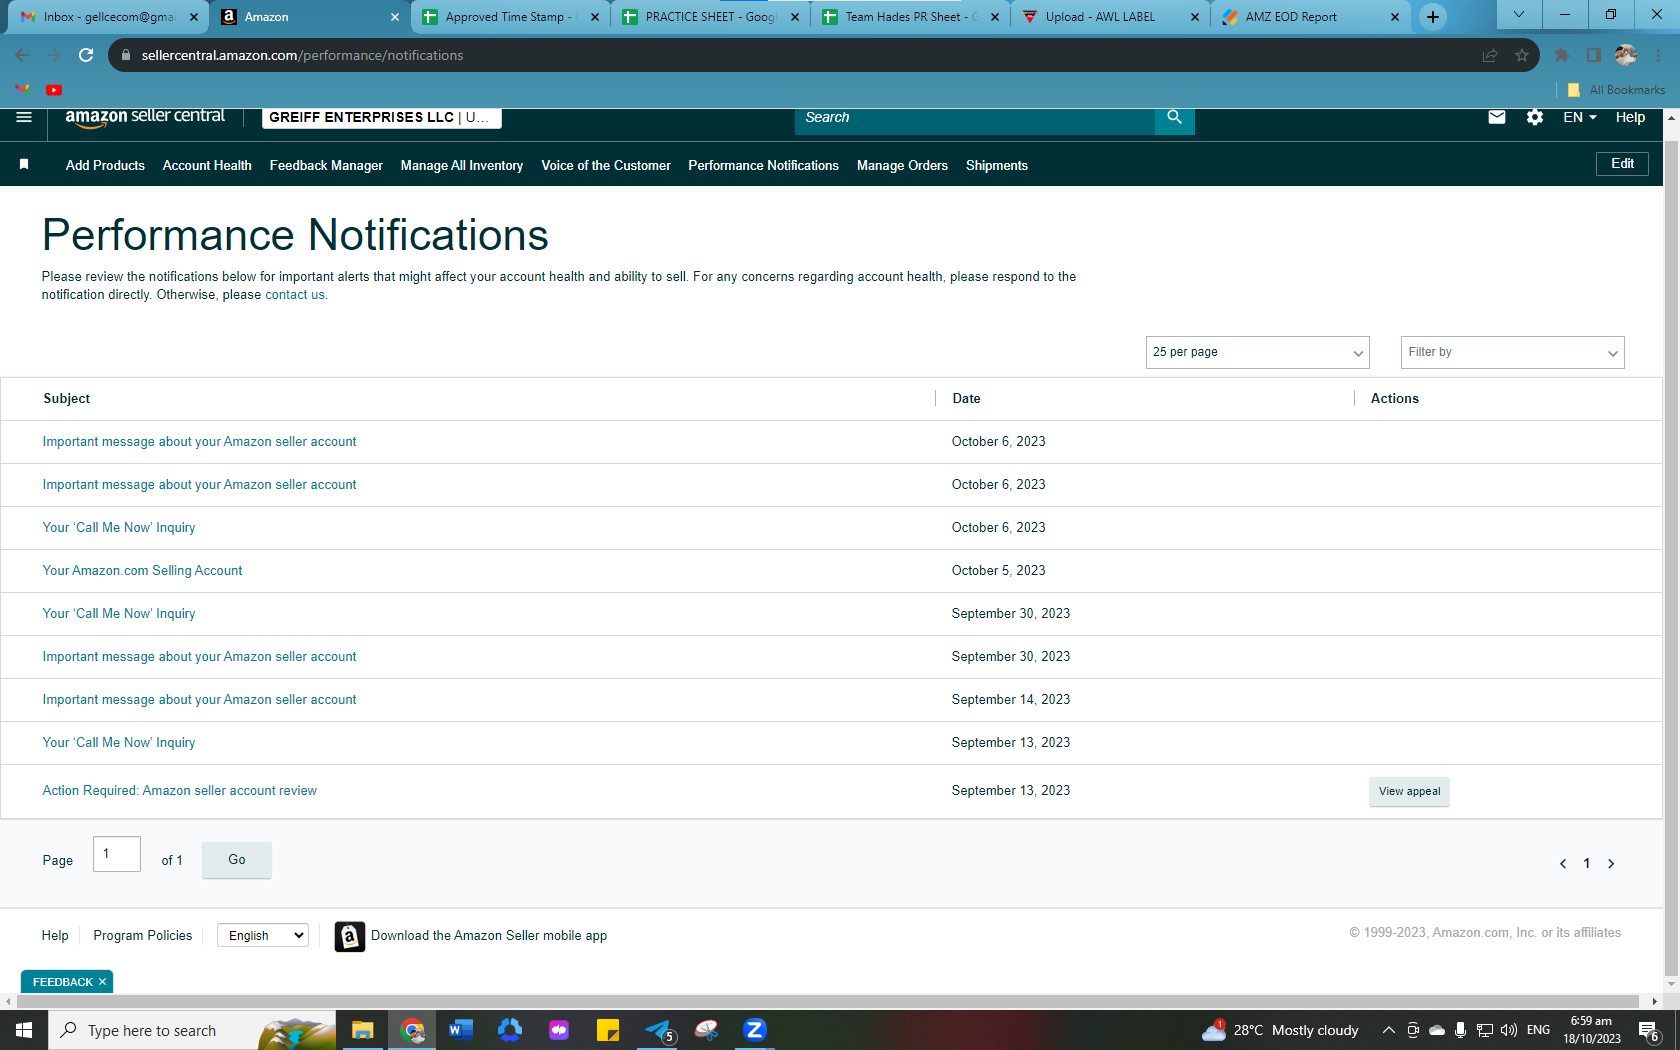The width and height of the screenshot is (1680, 1050).
Task: Click the View appeal button
Action: pyautogui.click(x=1409, y=791)
